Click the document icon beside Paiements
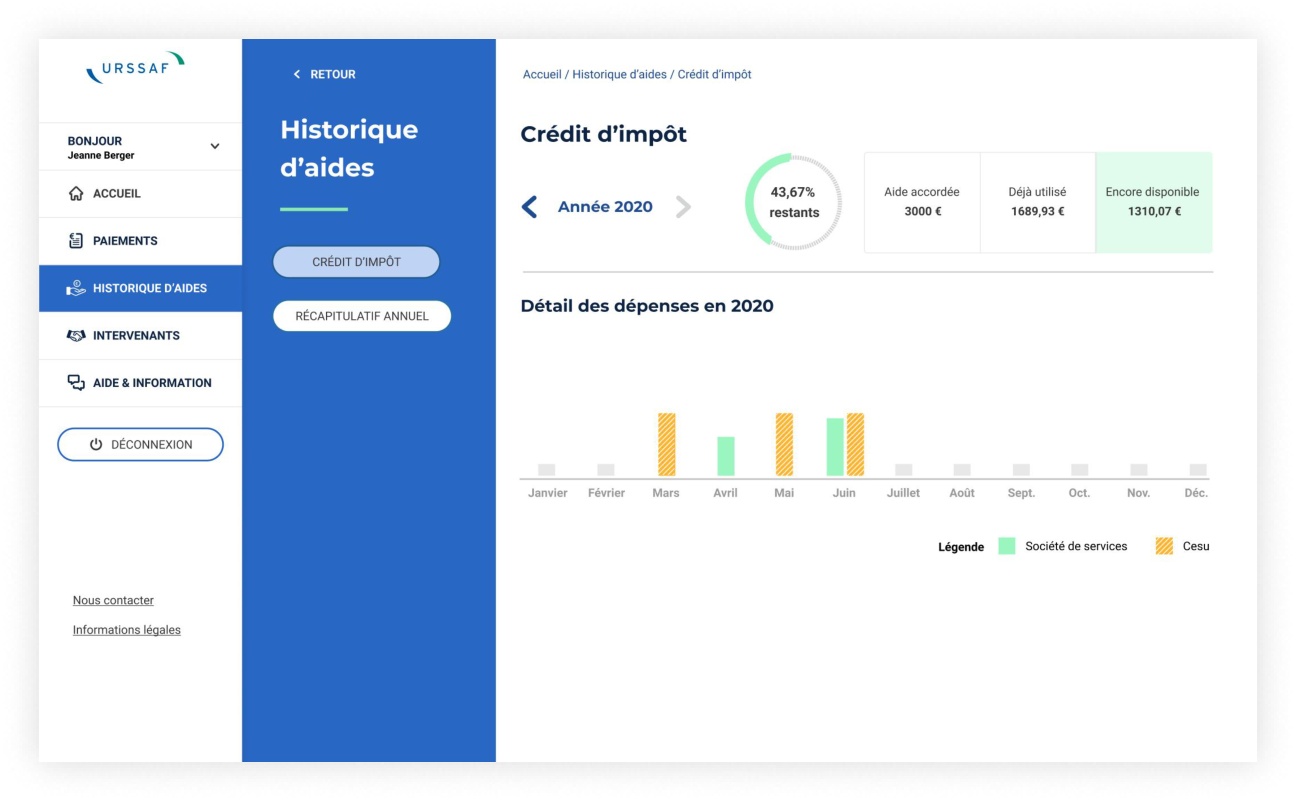Image resolution: width=1296 pixels, height=801 pixels. coord(76,241)
